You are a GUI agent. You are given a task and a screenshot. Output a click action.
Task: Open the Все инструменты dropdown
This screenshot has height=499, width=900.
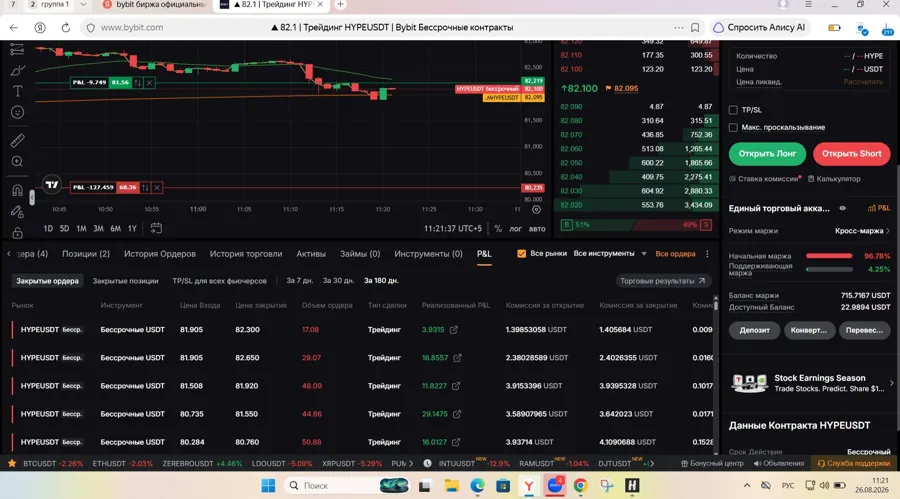click(x=610, y=254)
